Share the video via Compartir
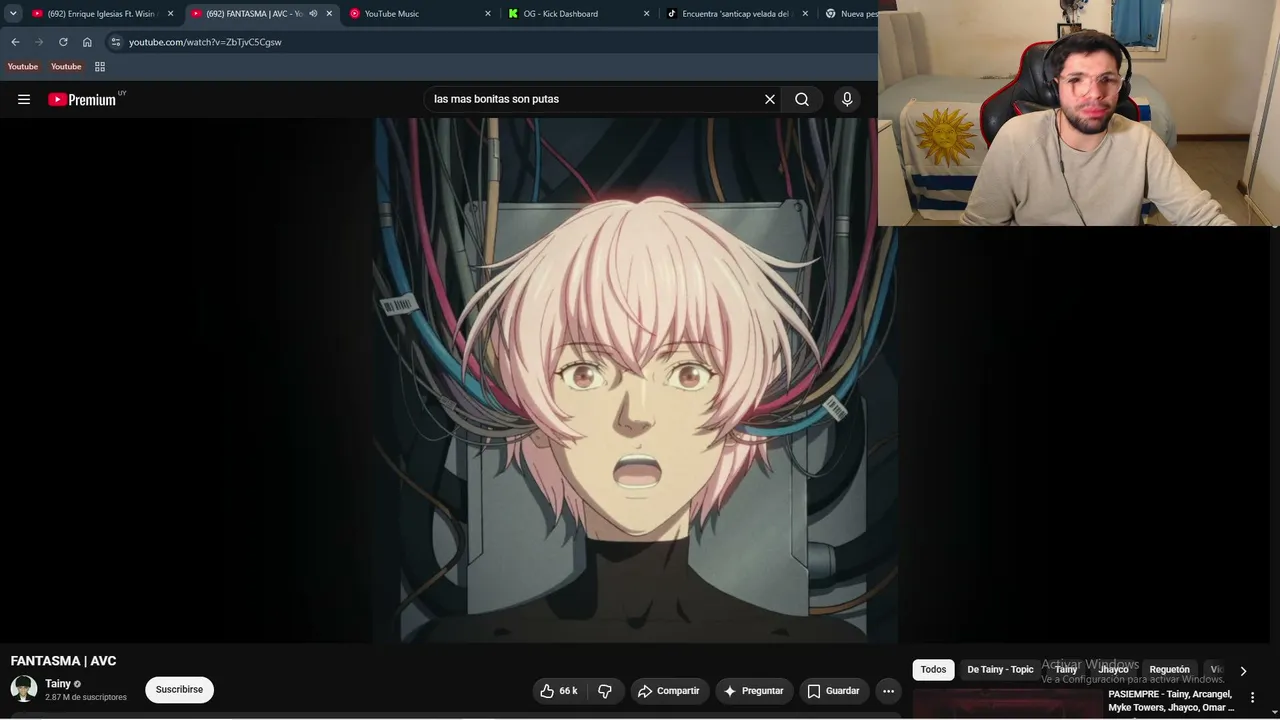1280x720 pixels. (669, 691)
